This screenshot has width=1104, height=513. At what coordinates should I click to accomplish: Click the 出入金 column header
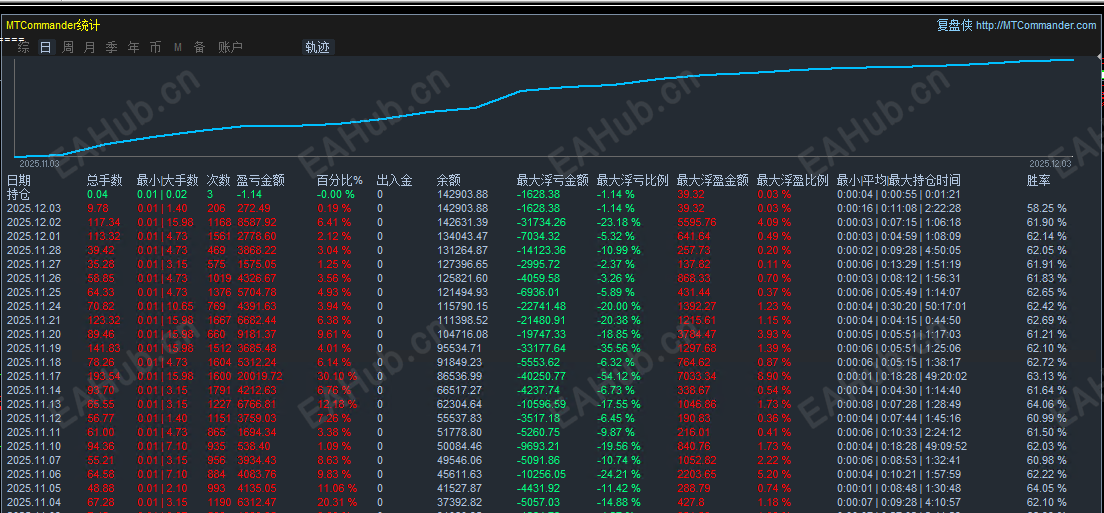click(394, 181)
